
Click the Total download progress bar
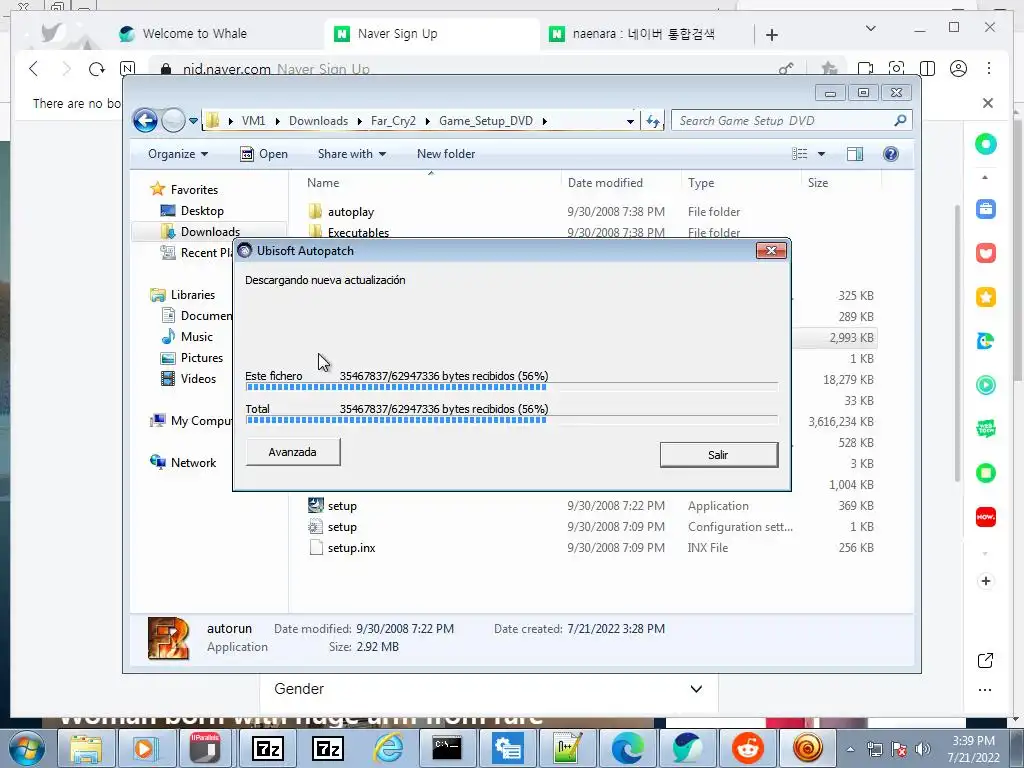tap(511, 420)
